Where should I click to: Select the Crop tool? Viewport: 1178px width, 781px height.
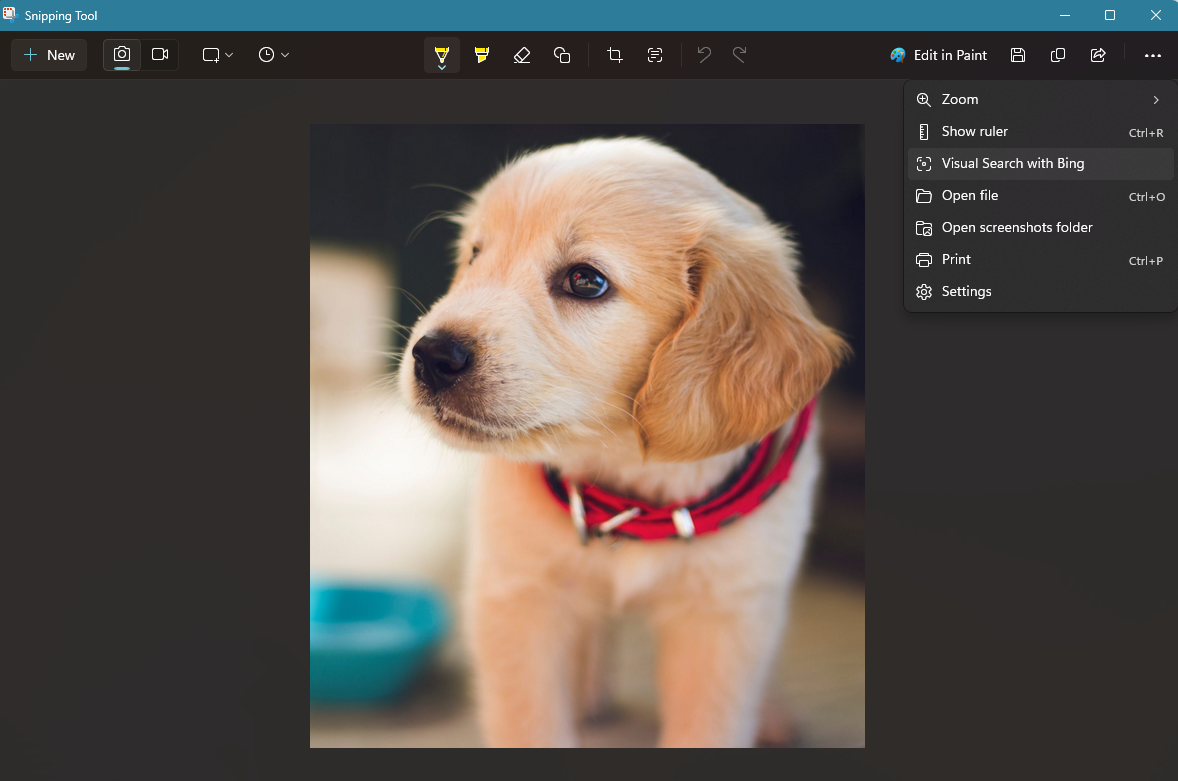pyautogui.click(x=614, y=55)
